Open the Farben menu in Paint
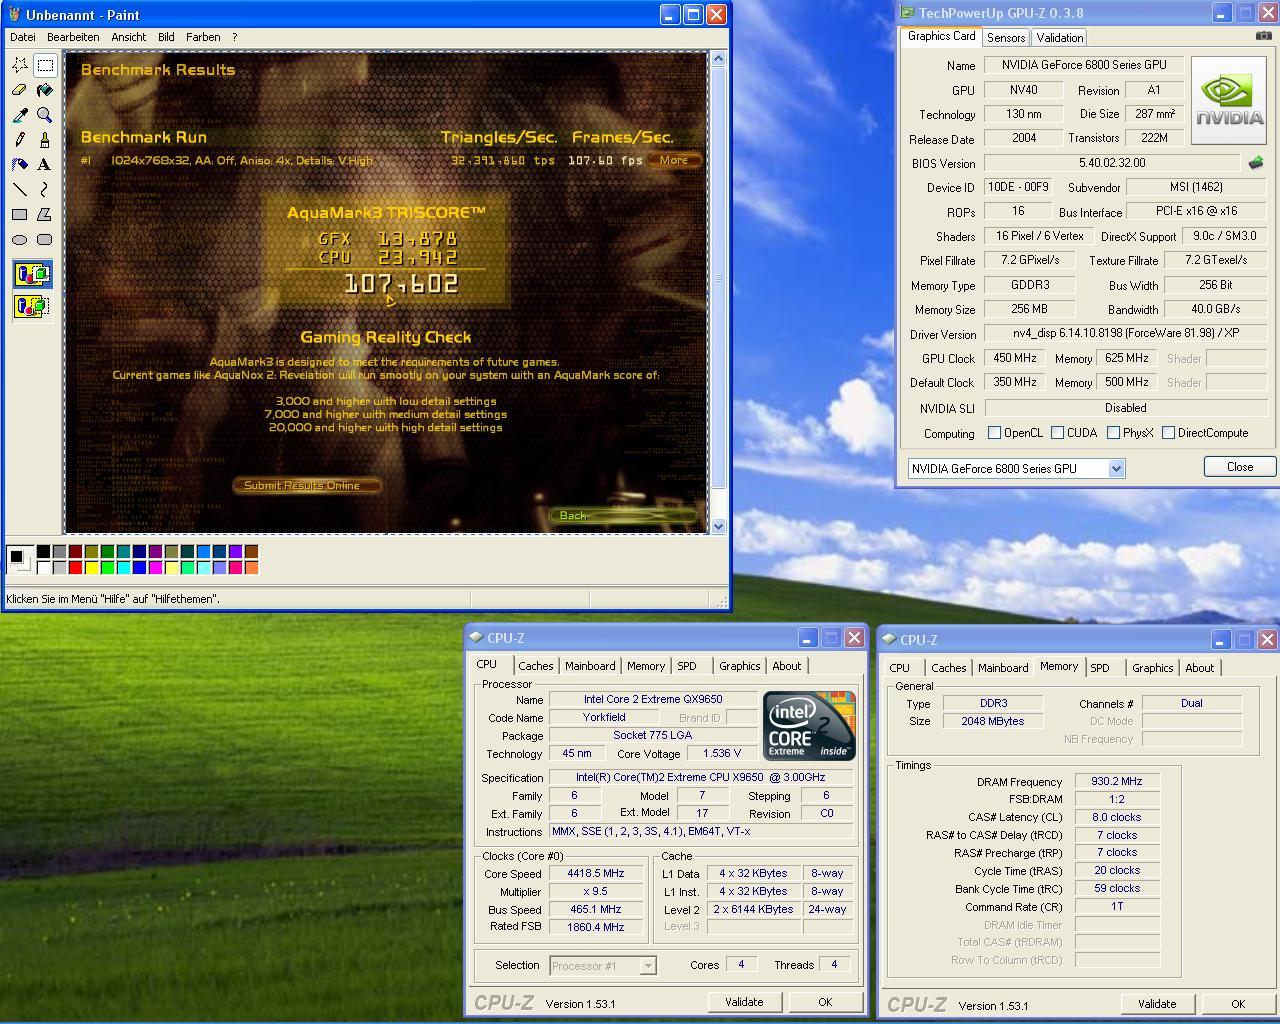Image resolution: width=1280 pixels, height=1024 pixels. tap(203, 37)
